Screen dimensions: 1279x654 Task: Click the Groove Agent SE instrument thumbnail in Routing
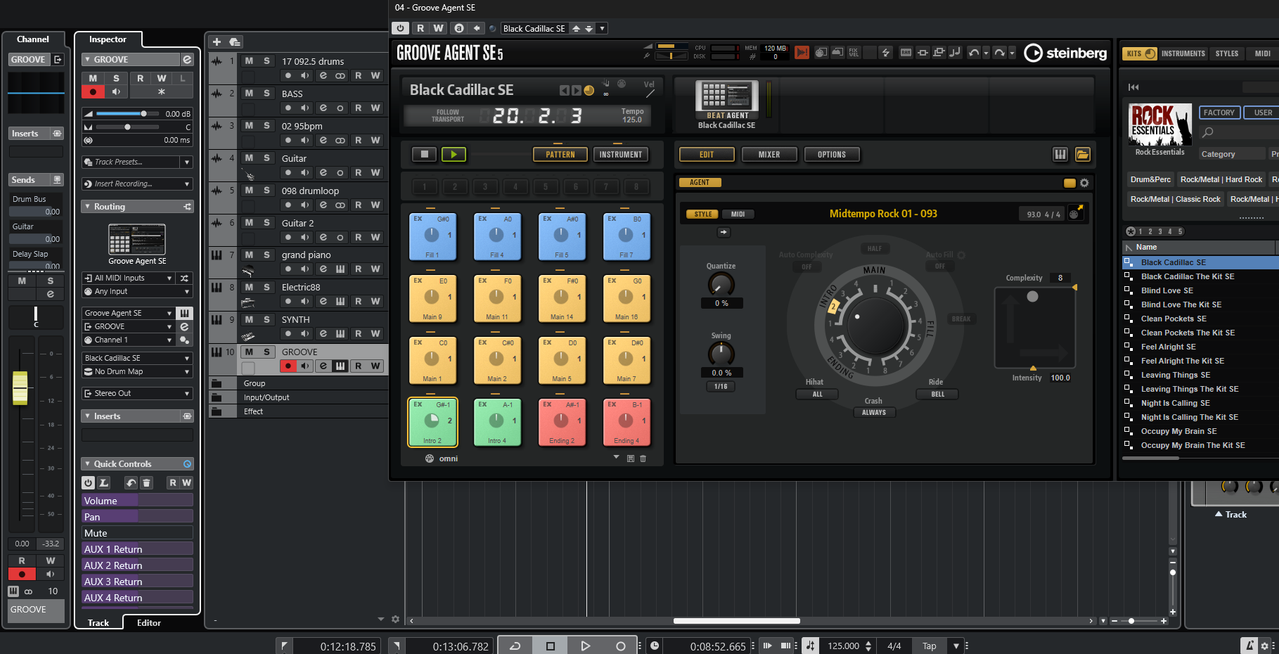pos(137,240)
